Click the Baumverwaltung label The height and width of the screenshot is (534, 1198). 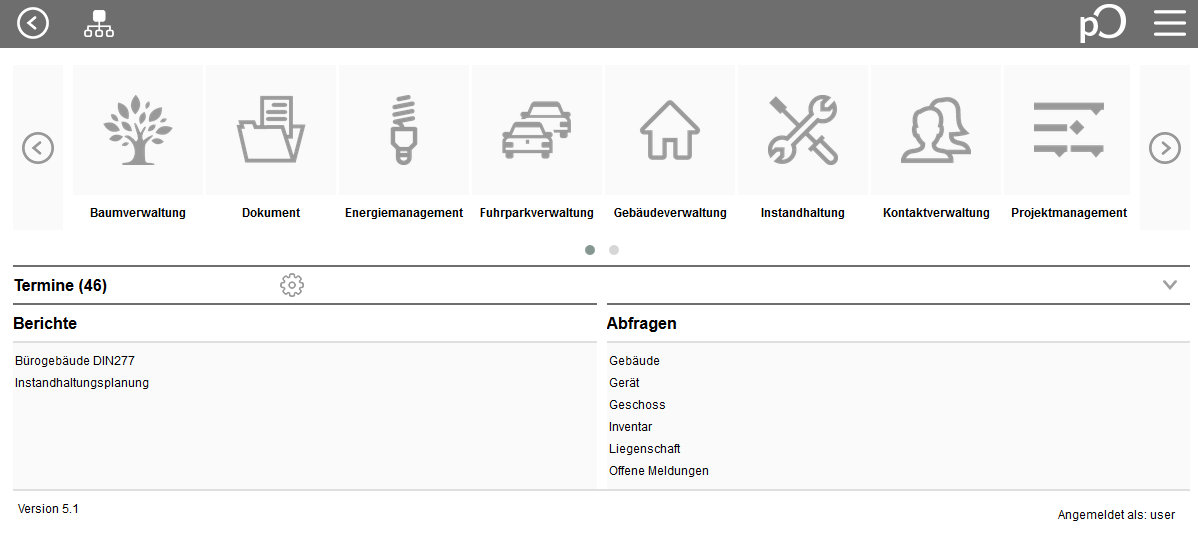[138, 213]
